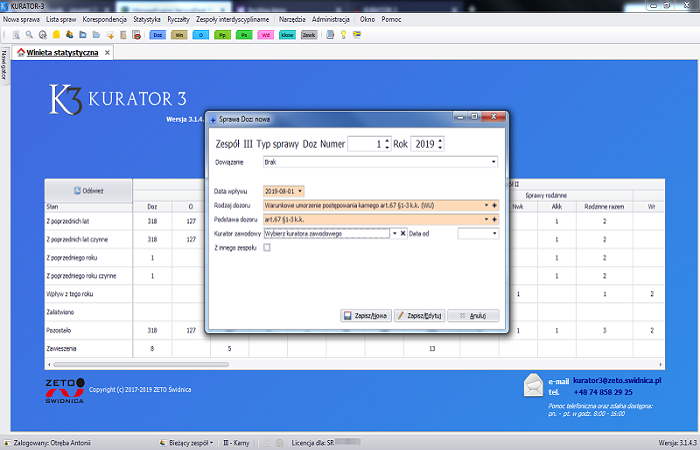Click the Odśwież refresh button
The image size is (700, 450).
(x=88, y=191)
